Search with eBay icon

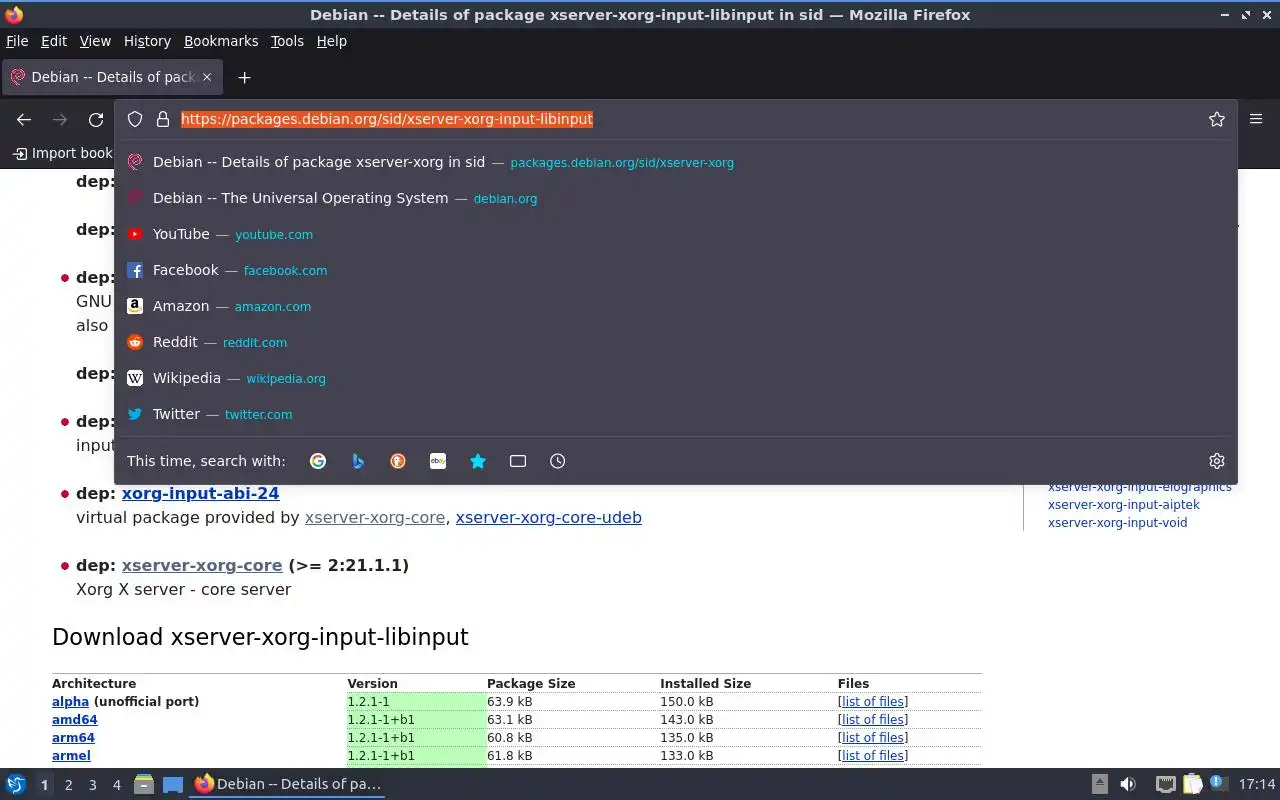tap(438, 461)
